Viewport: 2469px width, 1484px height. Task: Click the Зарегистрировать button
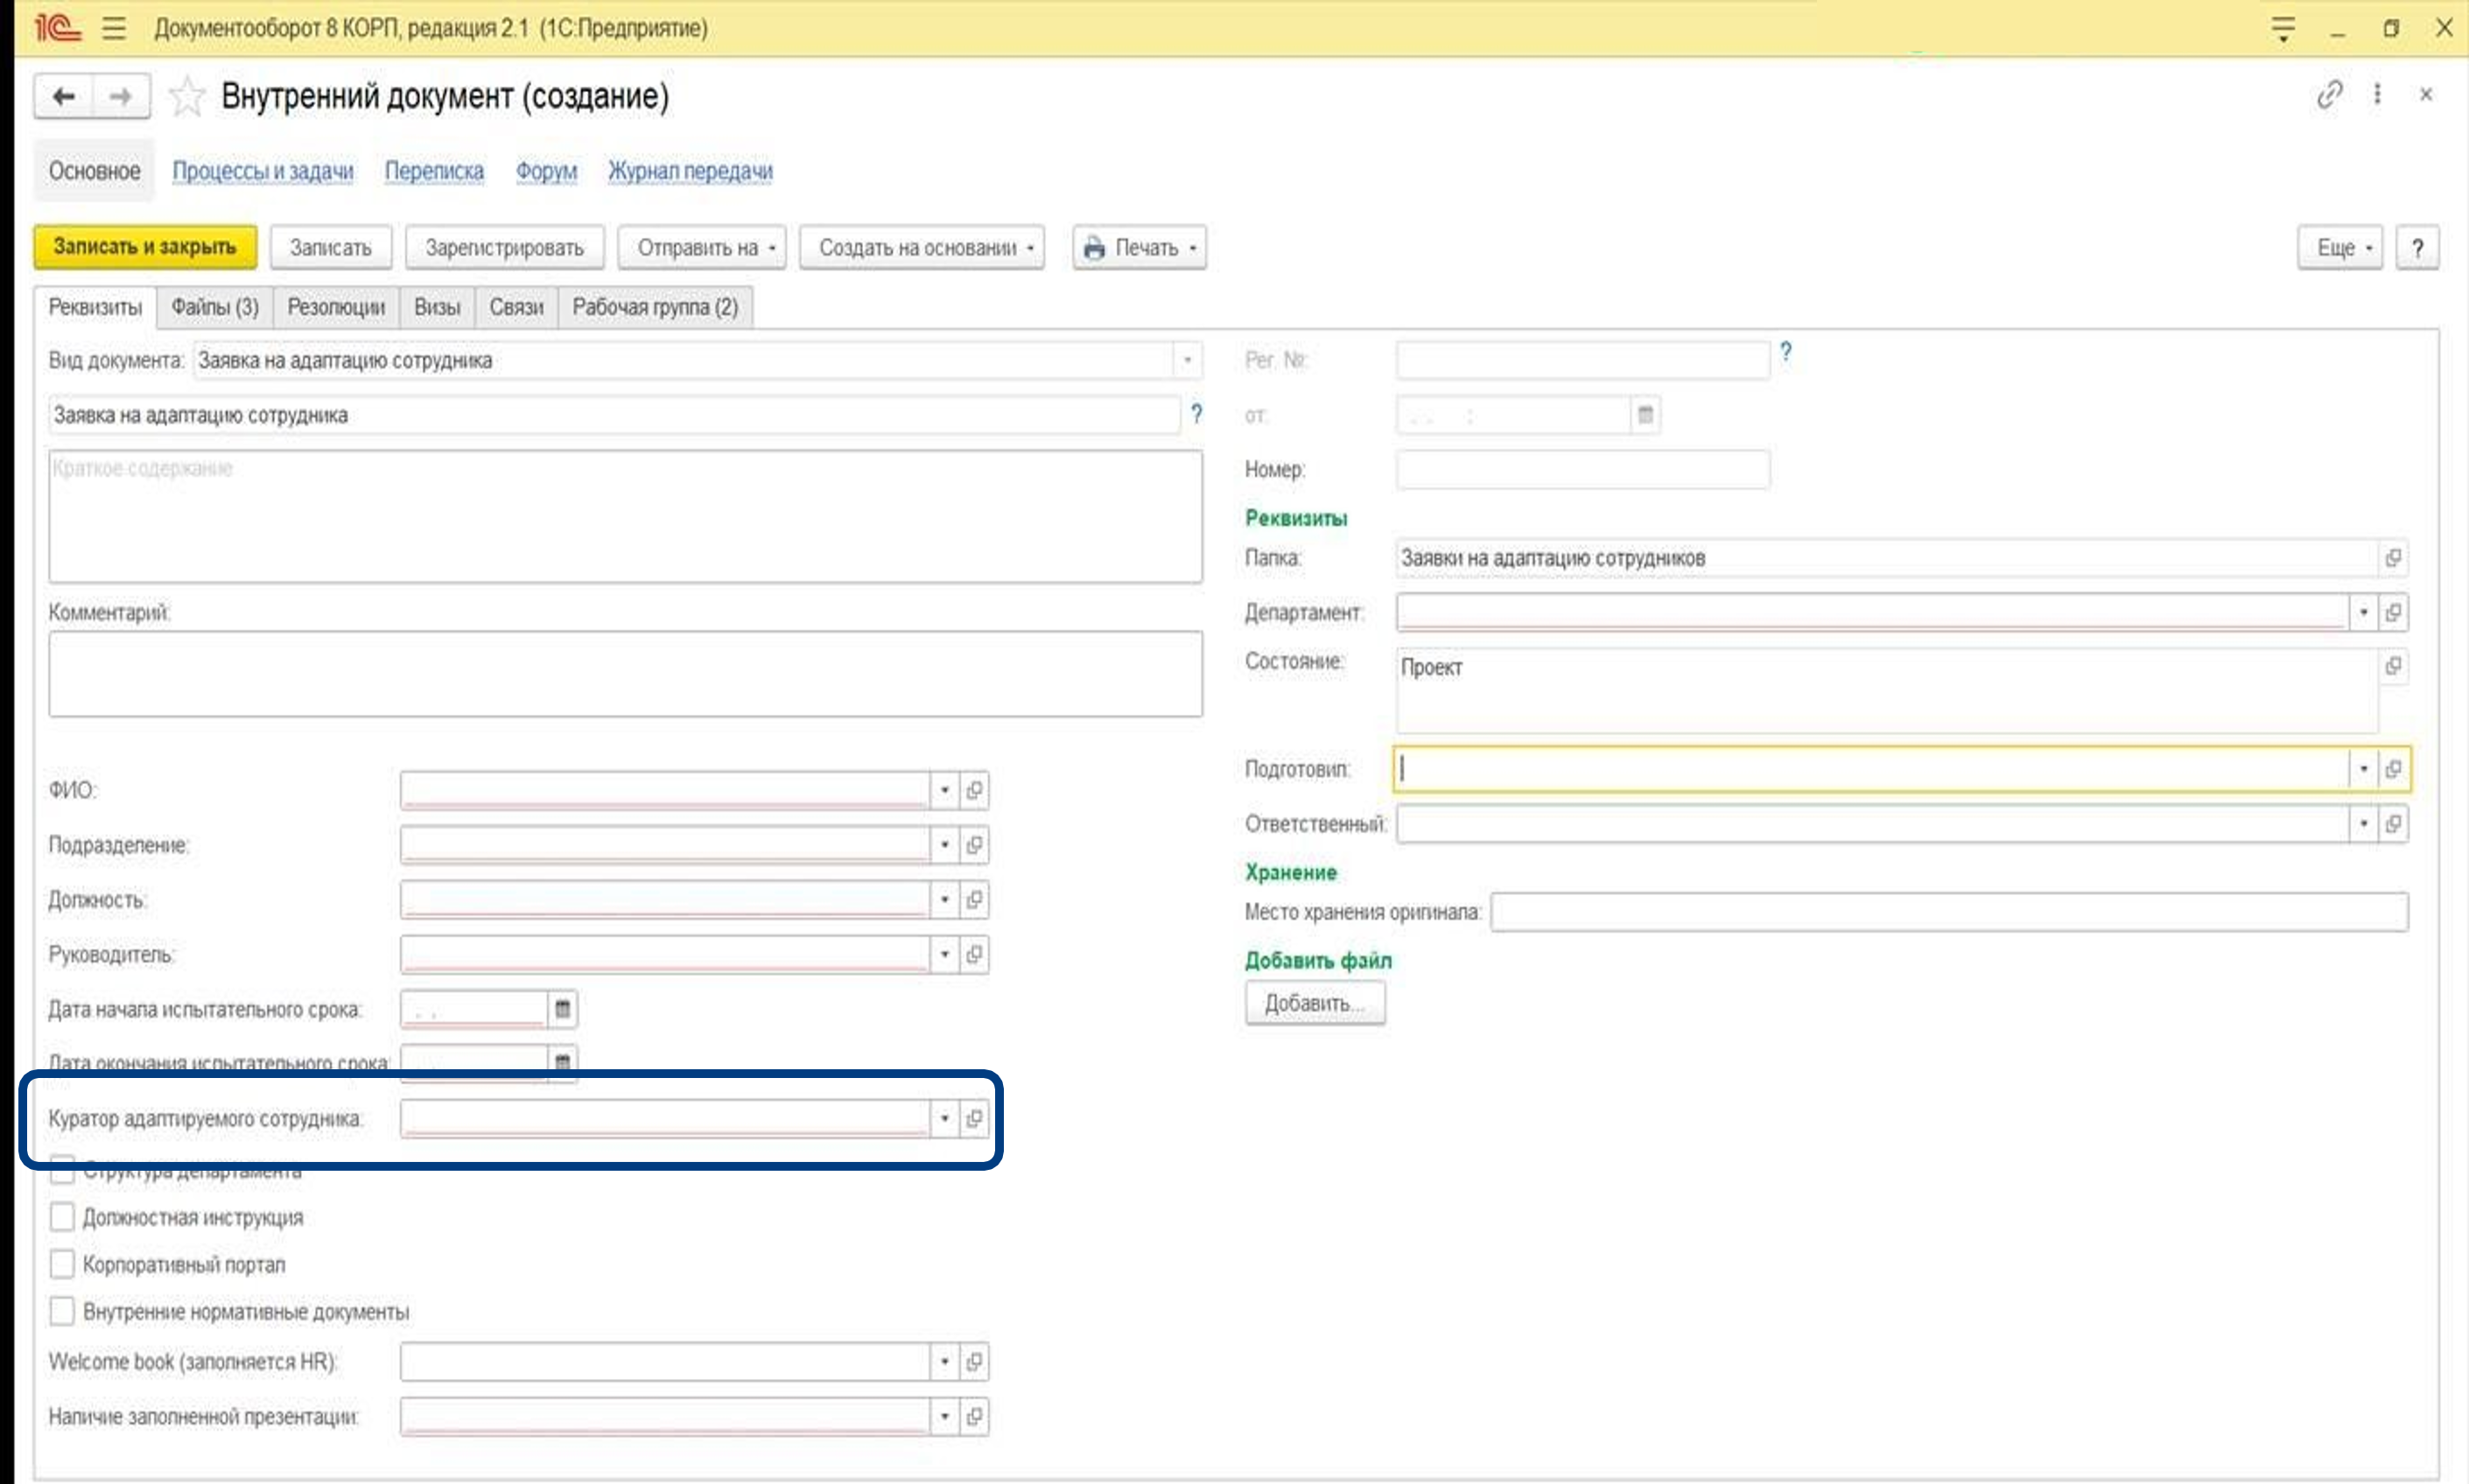(505, 248)
